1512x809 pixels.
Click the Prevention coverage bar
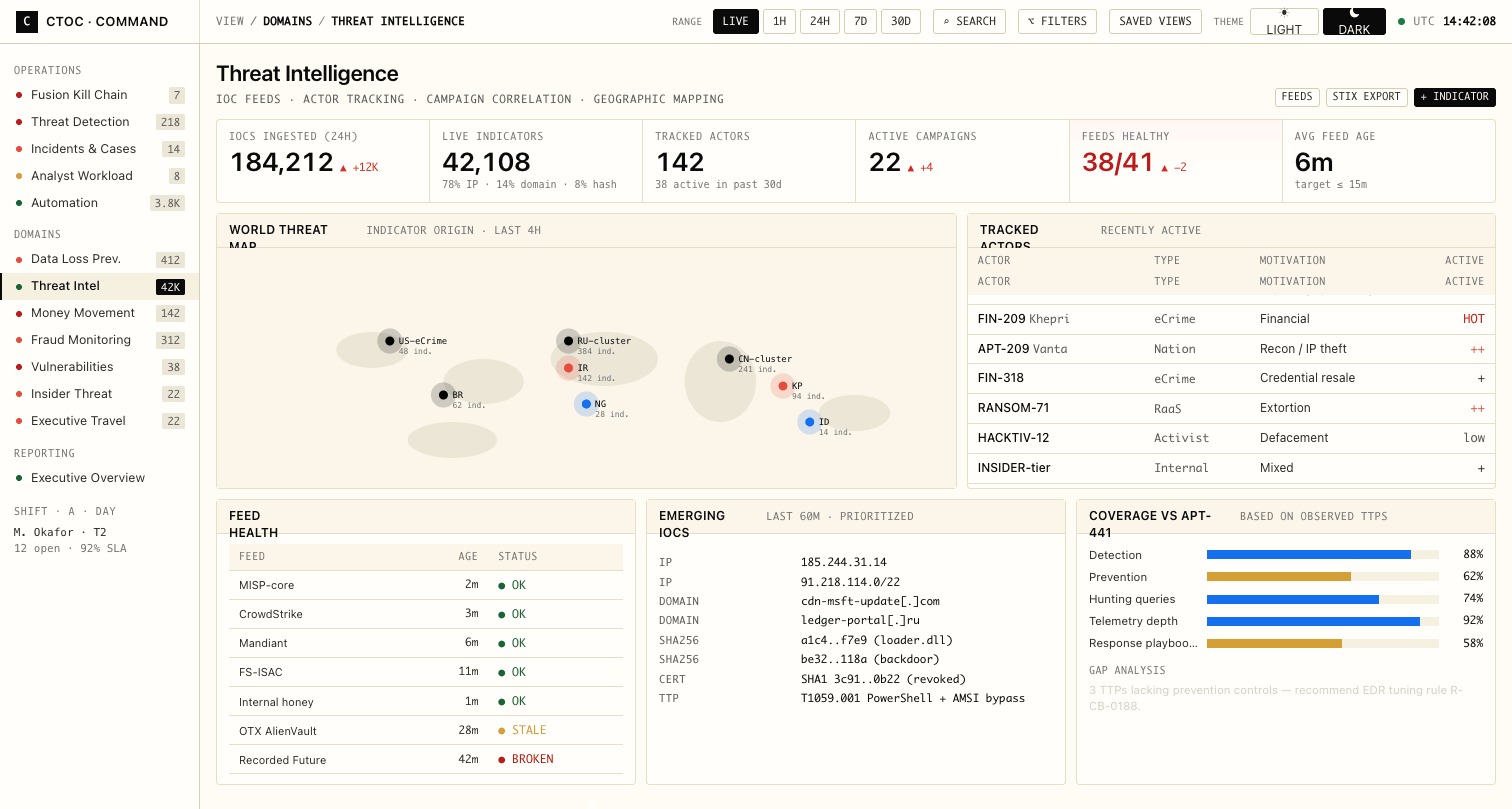[1322, 576]
